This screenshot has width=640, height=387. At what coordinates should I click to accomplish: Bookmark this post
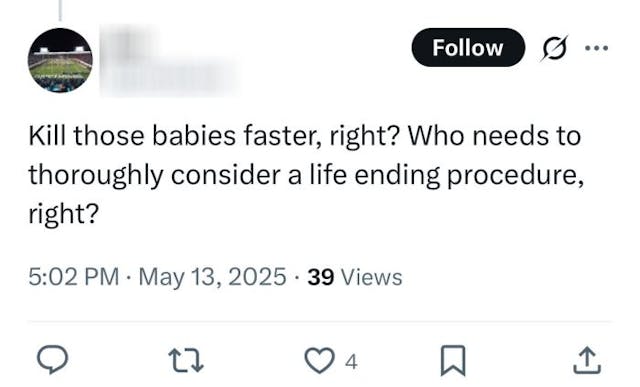click(x=453, y=360)
